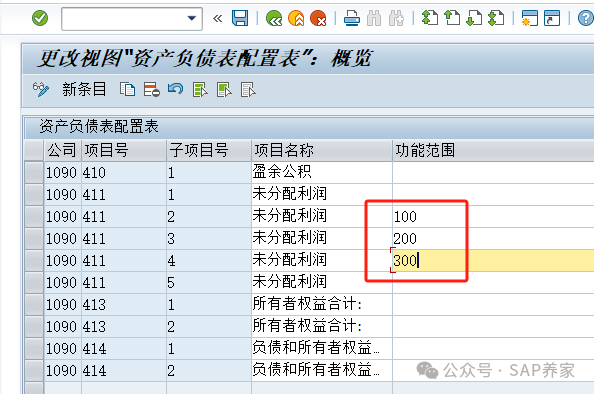Viewport: 594px width, 394px height.
Task: Click the 项目号 column header
Action: 124,150
